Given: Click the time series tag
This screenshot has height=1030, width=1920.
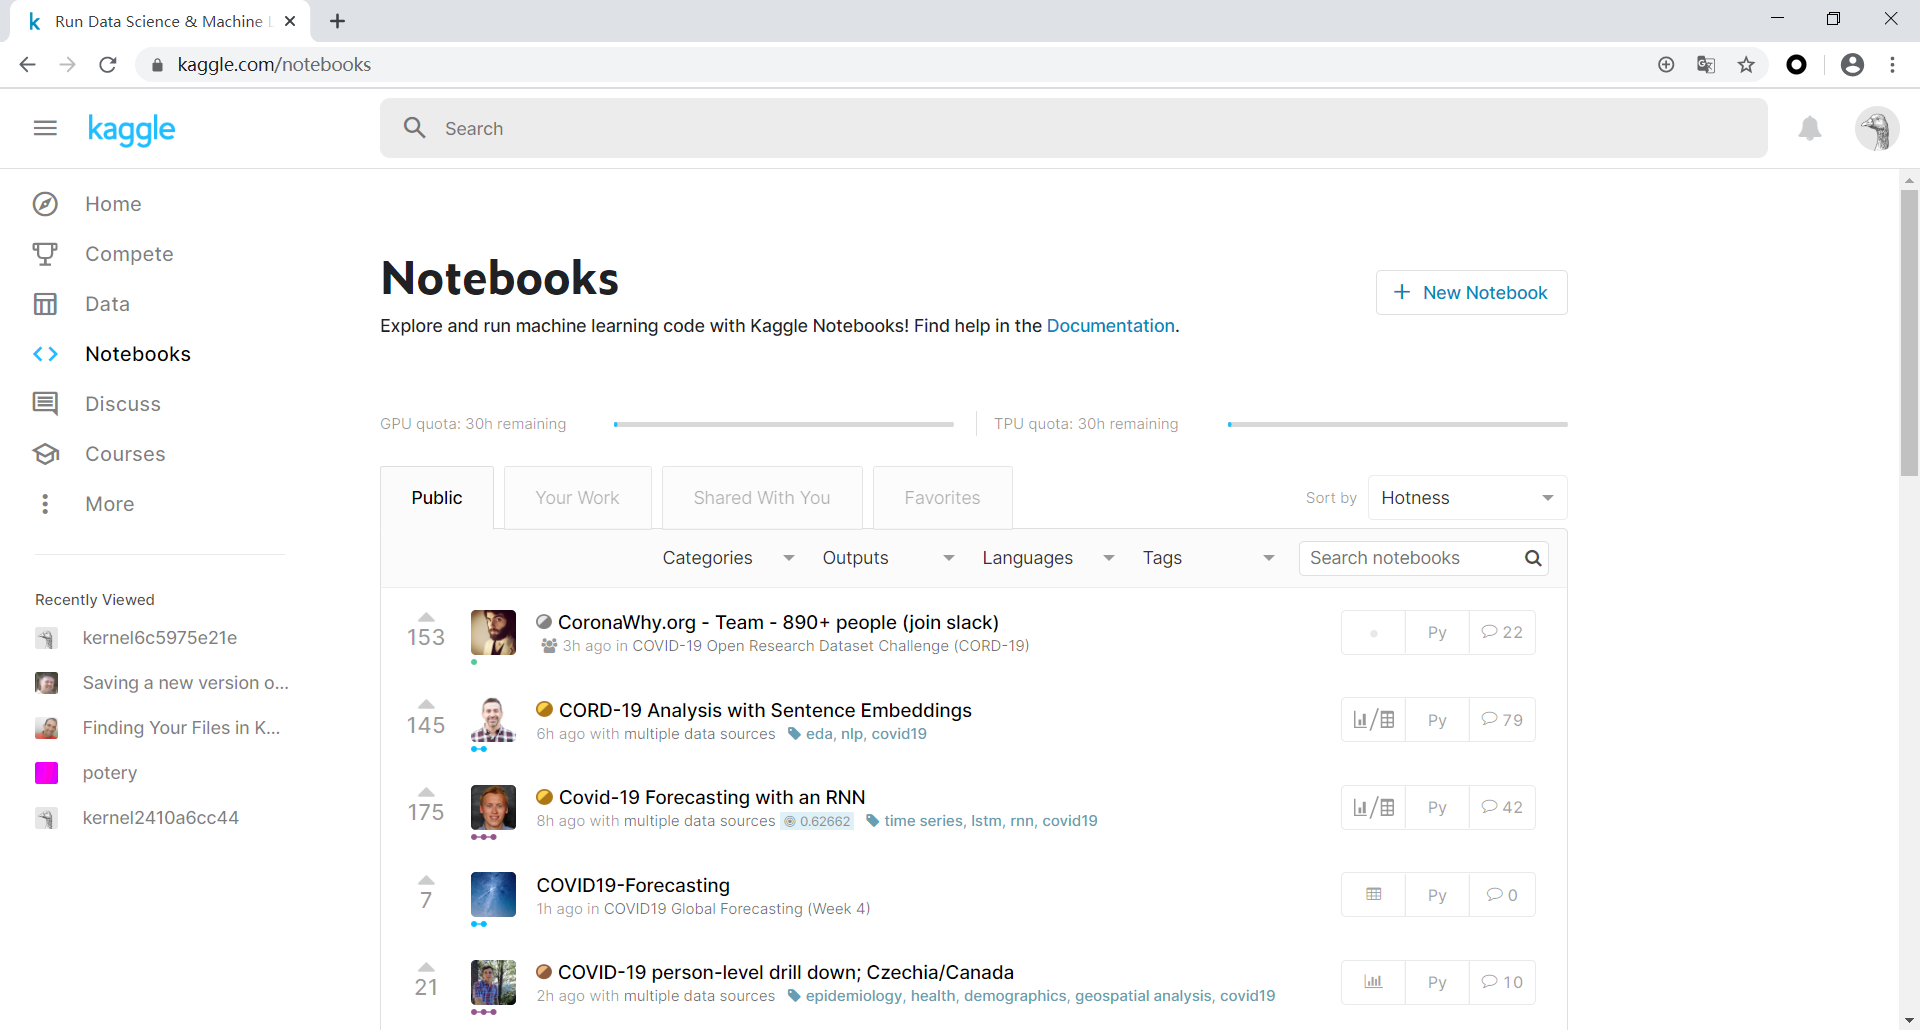Looking at the screenshot, I should 923,821.
